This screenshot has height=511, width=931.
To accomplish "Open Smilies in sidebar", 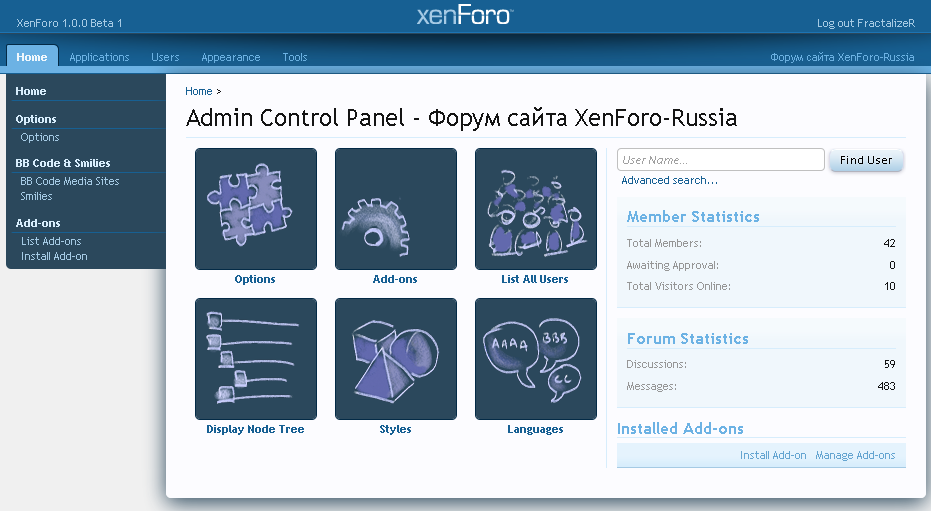I will 36,196.
